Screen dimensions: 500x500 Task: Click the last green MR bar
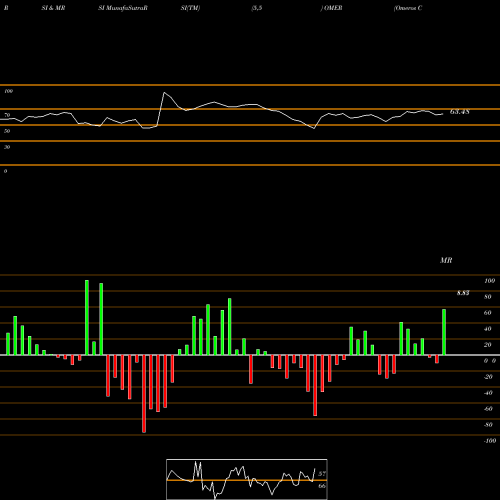[x=444, y=332]
